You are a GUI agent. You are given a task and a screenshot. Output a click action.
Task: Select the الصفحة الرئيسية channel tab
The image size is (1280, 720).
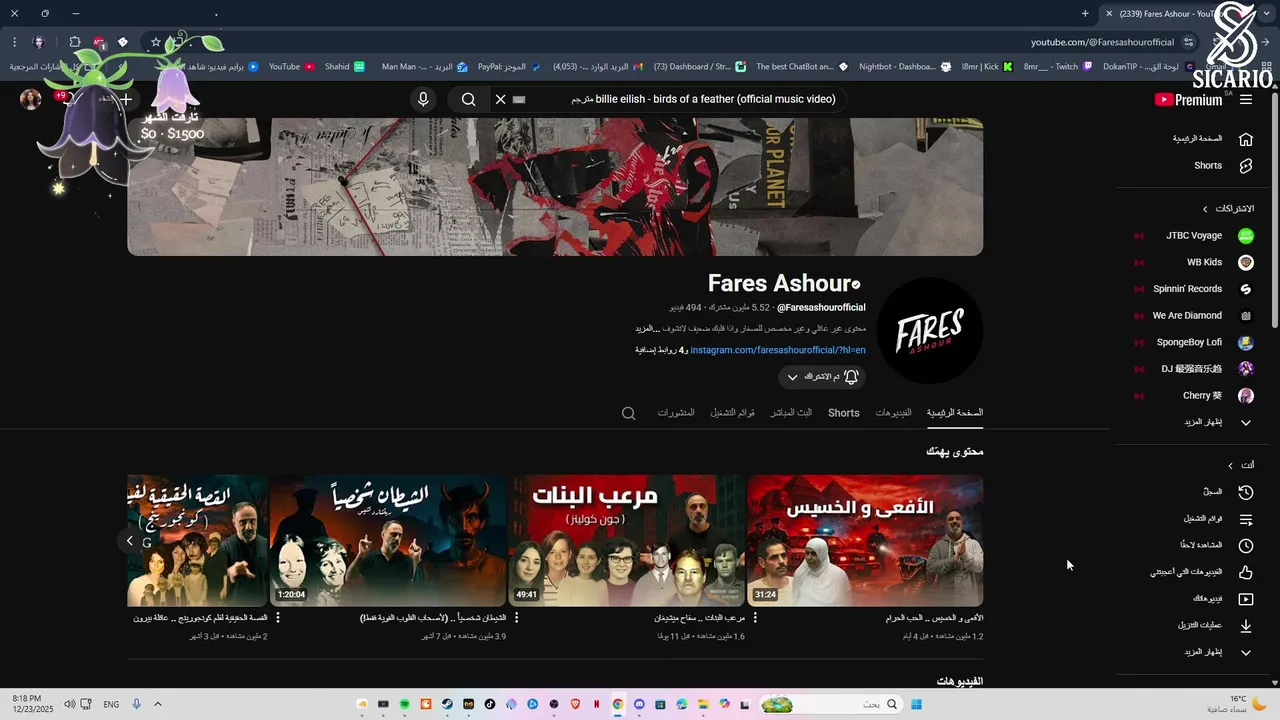(x=955, y=413)
